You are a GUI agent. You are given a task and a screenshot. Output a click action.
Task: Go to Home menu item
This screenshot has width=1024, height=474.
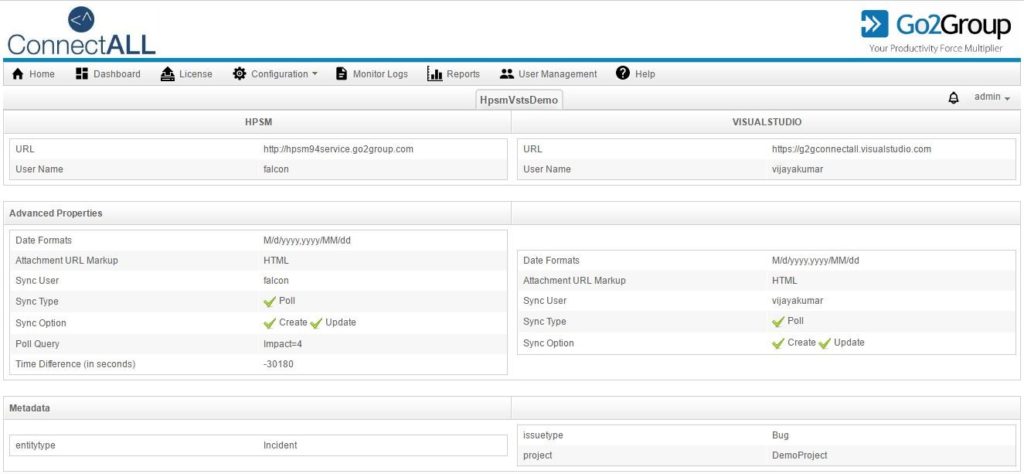(33, 74)
